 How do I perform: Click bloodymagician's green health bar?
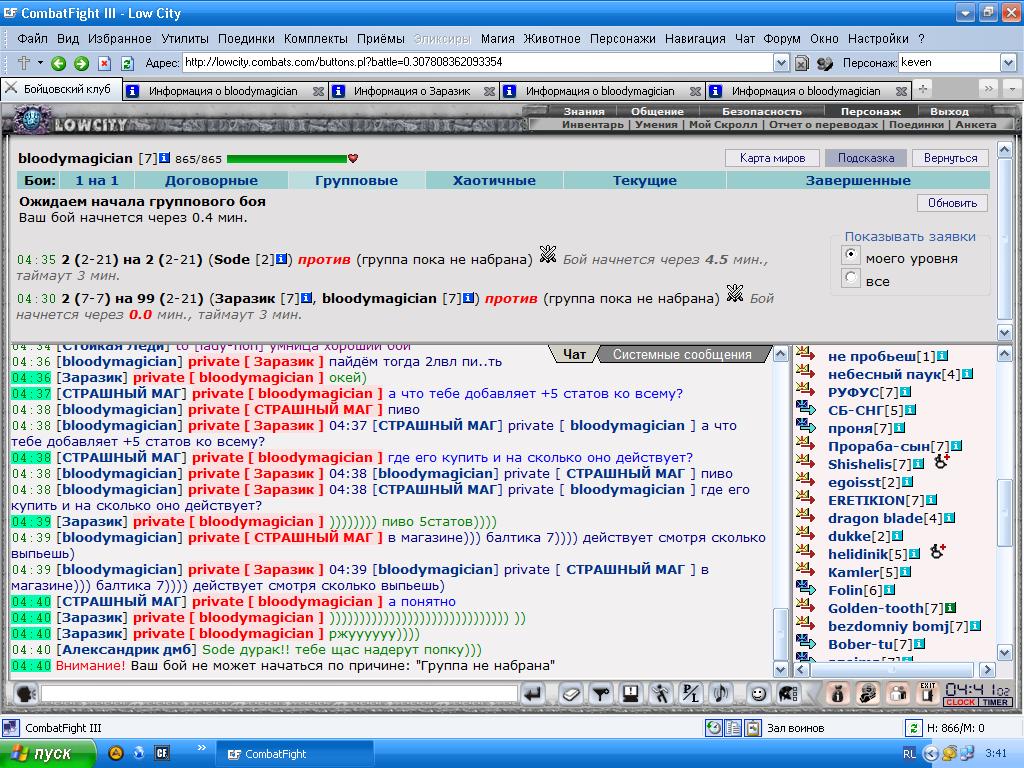[287, 158]
